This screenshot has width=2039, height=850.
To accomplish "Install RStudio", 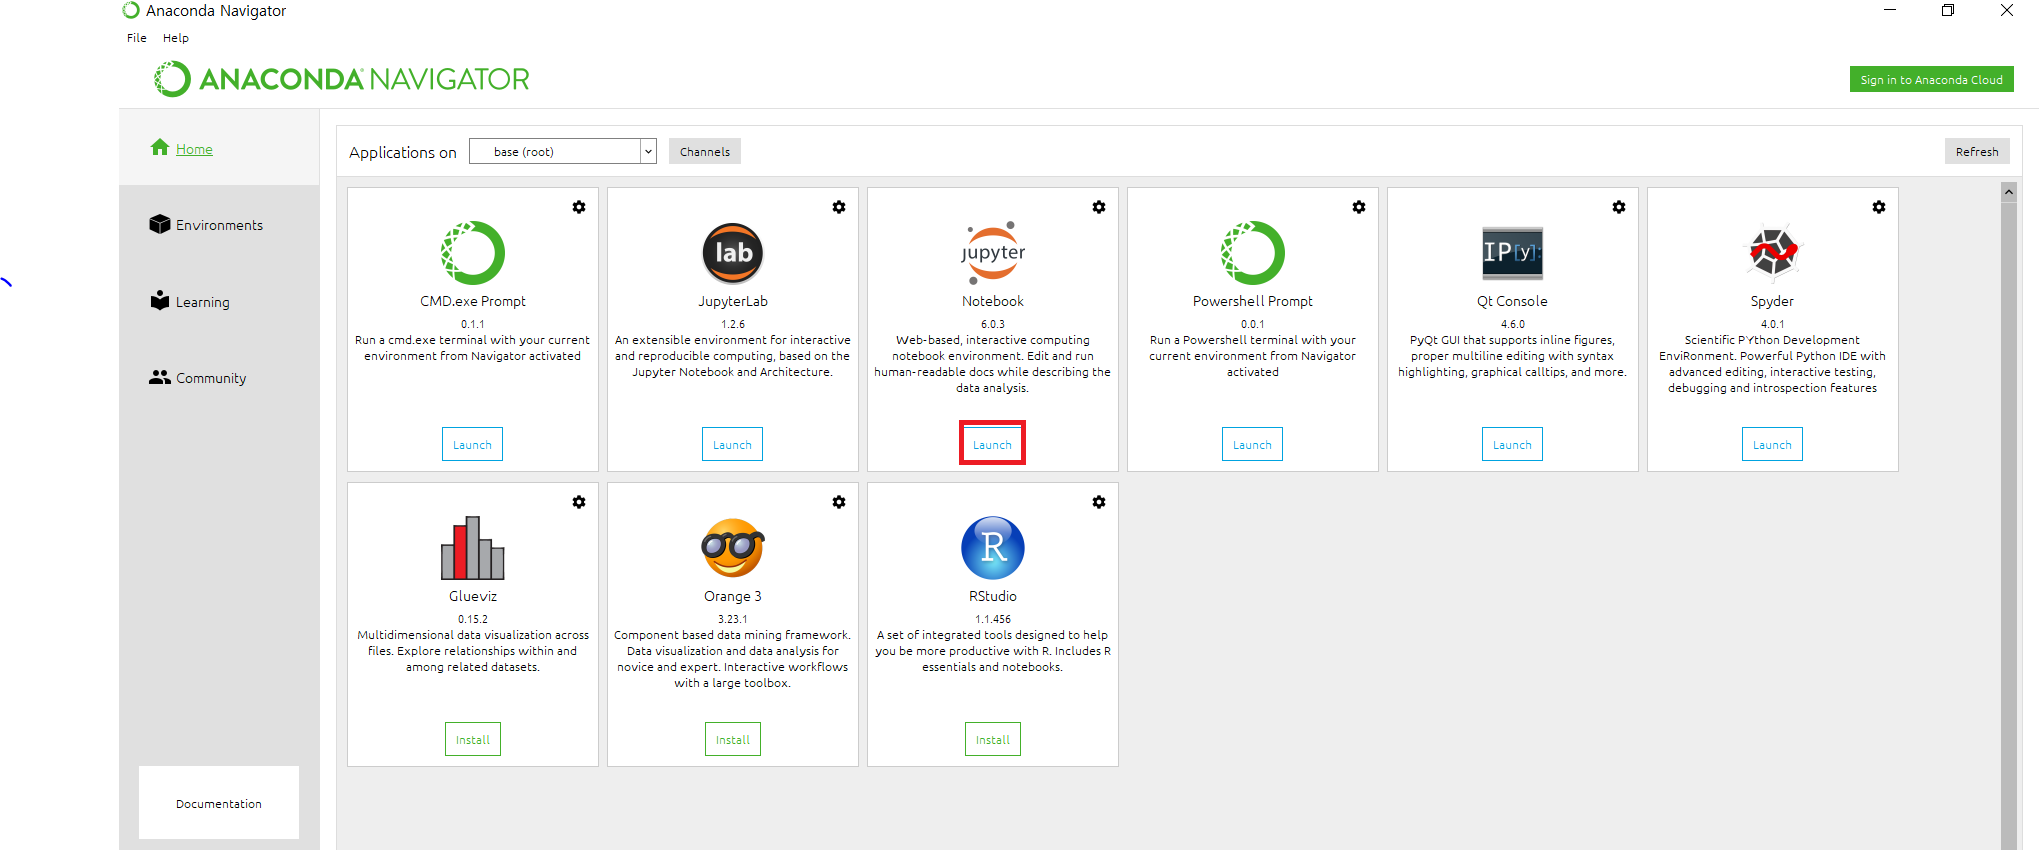I will (993, 739).
